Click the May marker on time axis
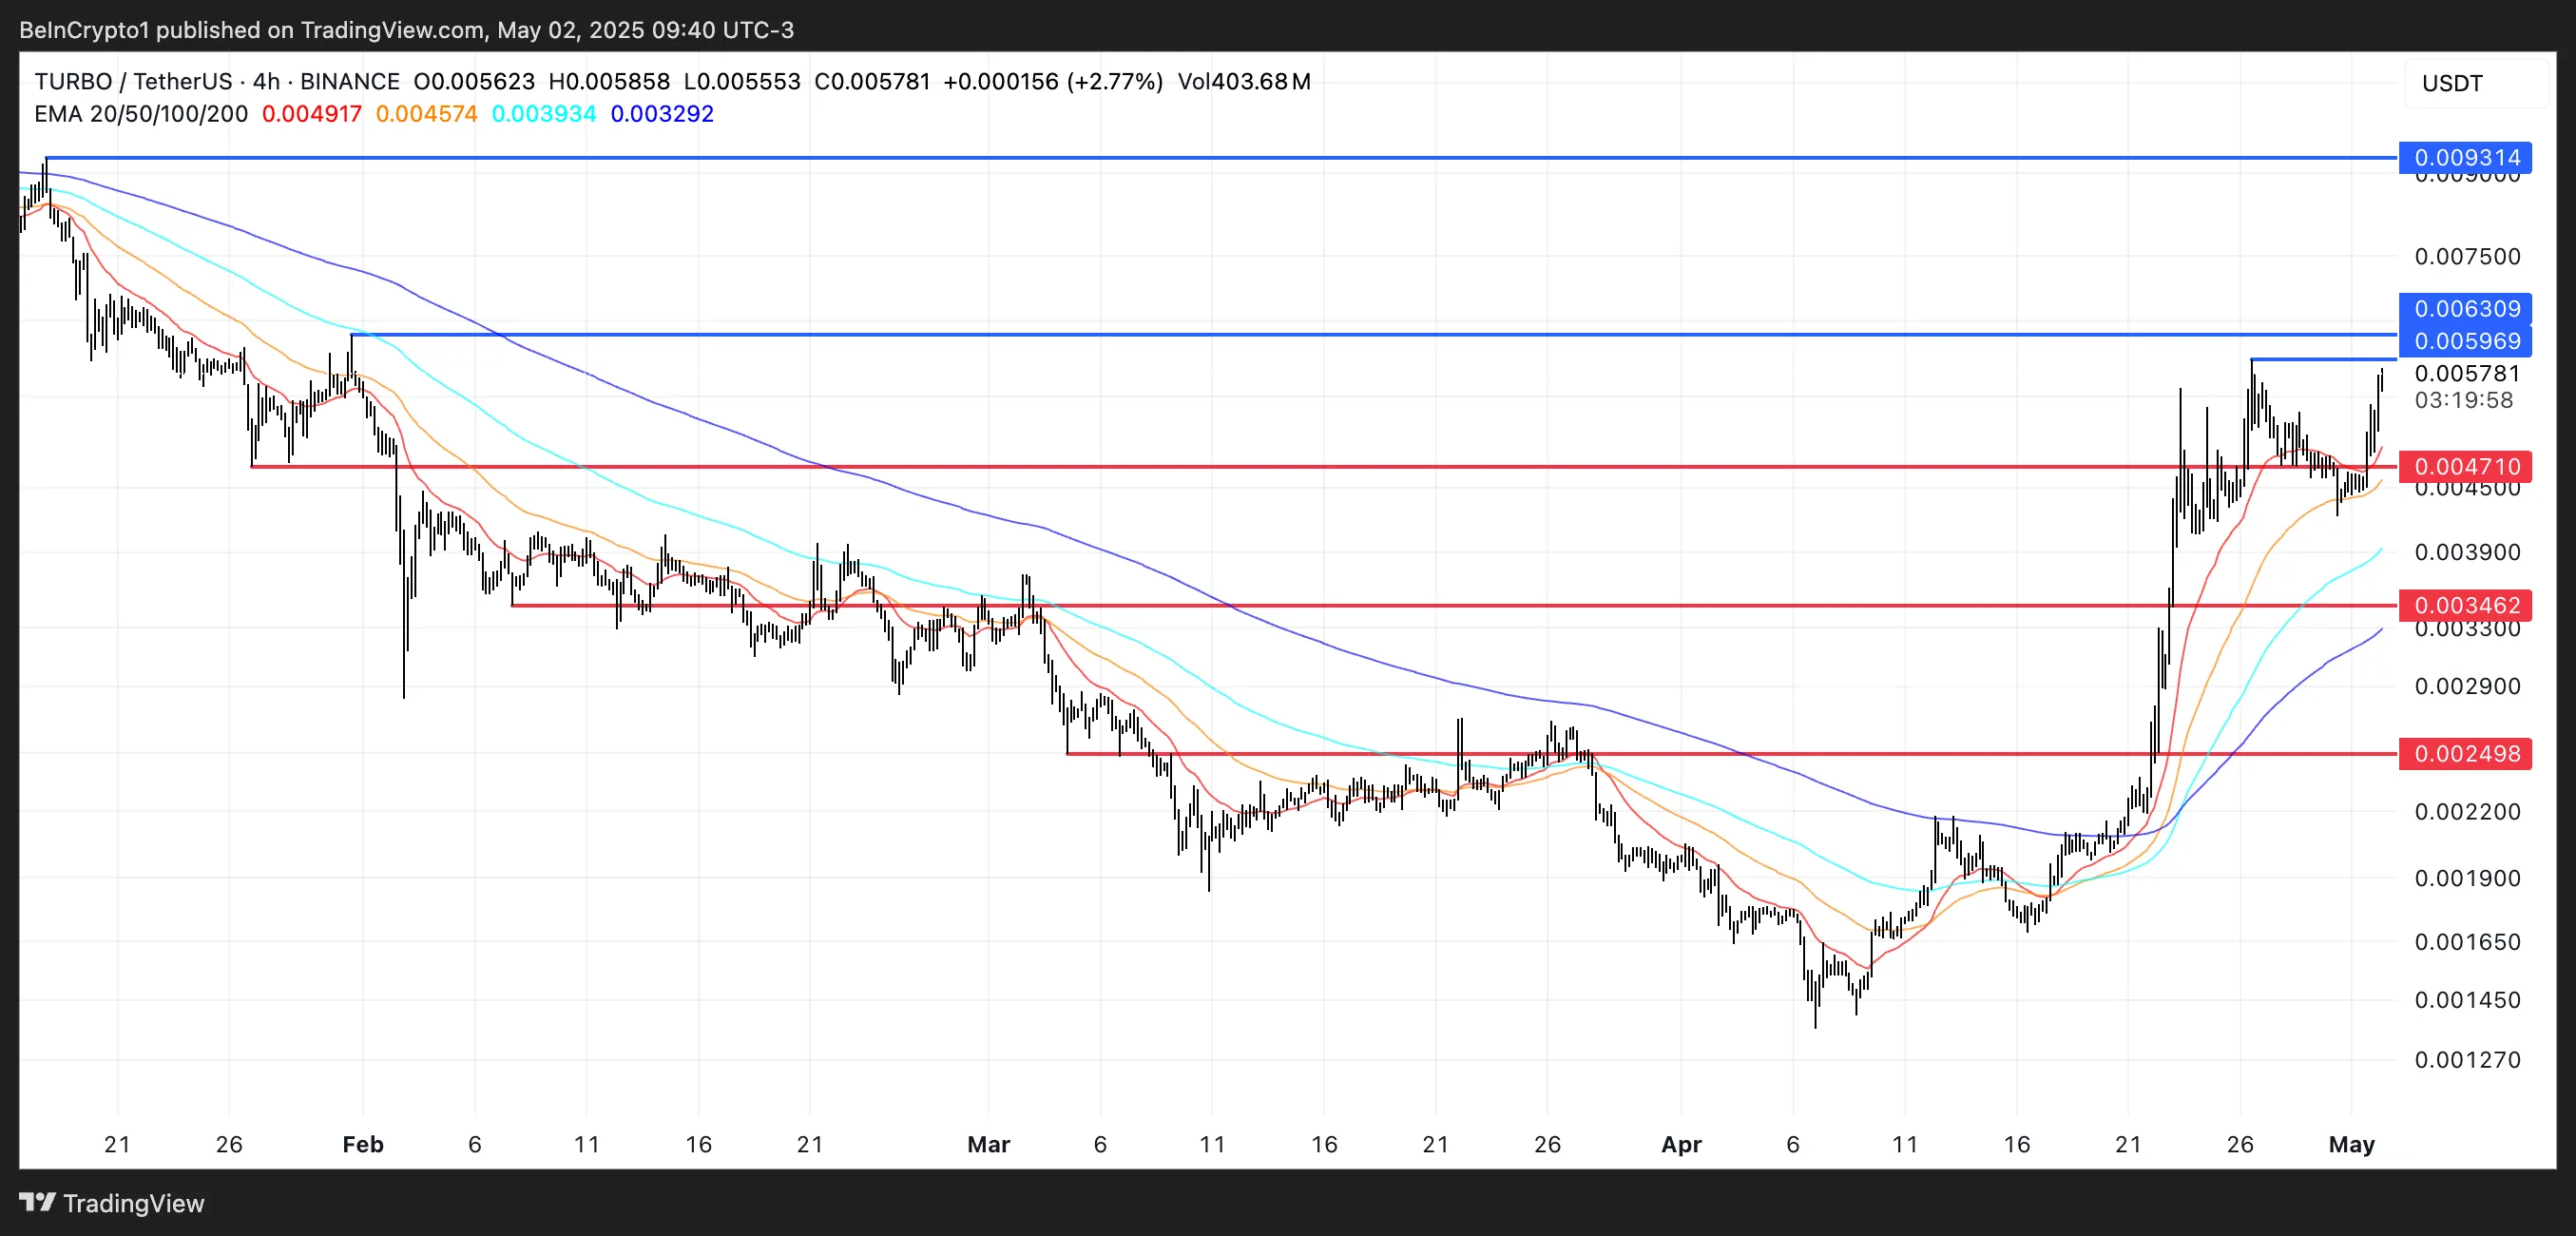This screenshot has height=1236, width=2576. (2351, 1144)
